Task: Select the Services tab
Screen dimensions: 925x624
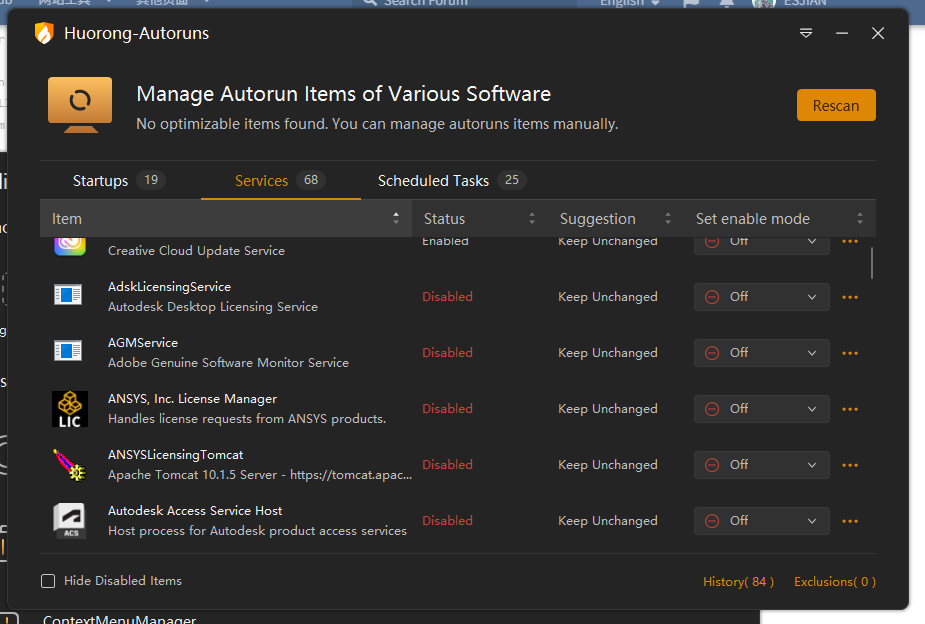Action: (x=280, y=180)
